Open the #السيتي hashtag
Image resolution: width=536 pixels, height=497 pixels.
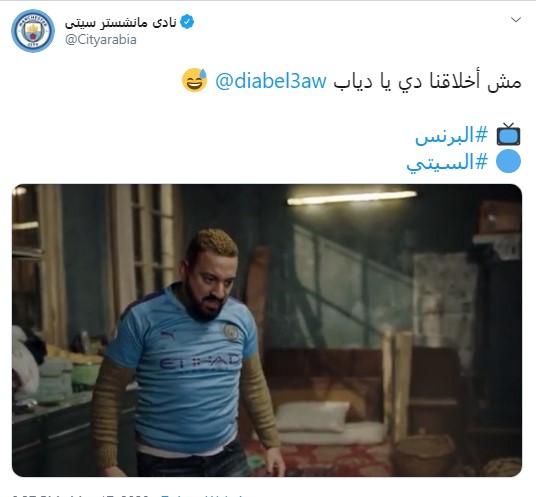[x=447, y=162]
